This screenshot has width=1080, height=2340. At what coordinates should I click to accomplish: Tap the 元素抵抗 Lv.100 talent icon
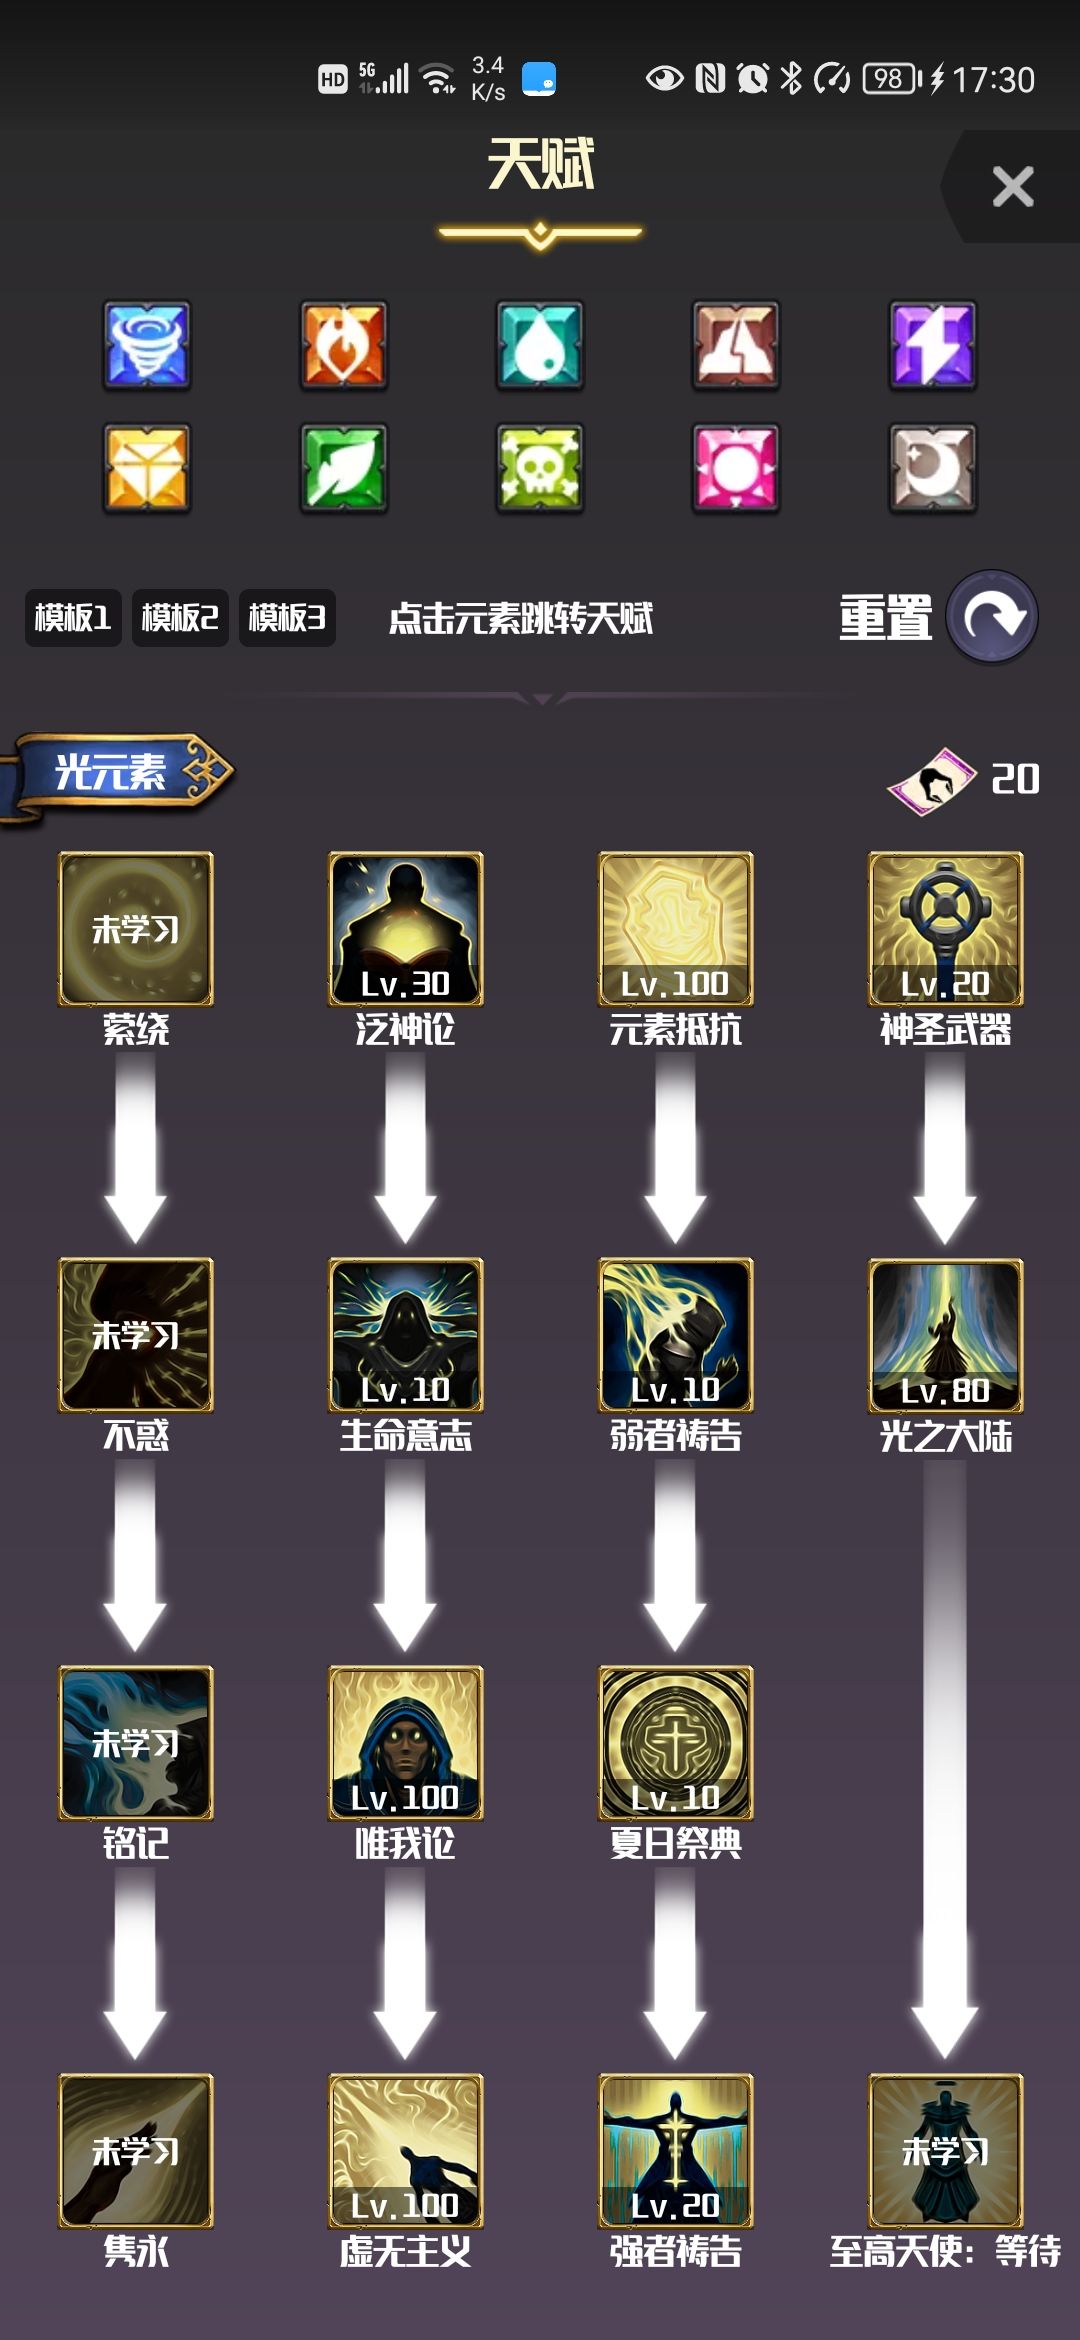tap(676, 929)
